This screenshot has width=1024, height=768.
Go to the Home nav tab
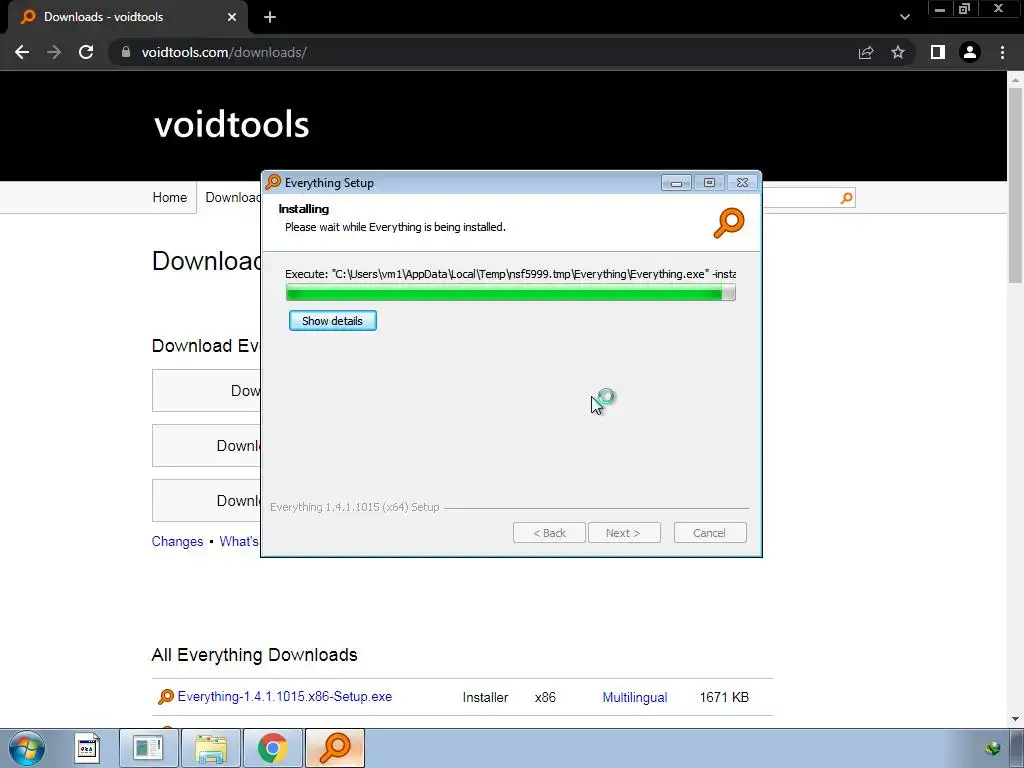click(x=170, y=197)
